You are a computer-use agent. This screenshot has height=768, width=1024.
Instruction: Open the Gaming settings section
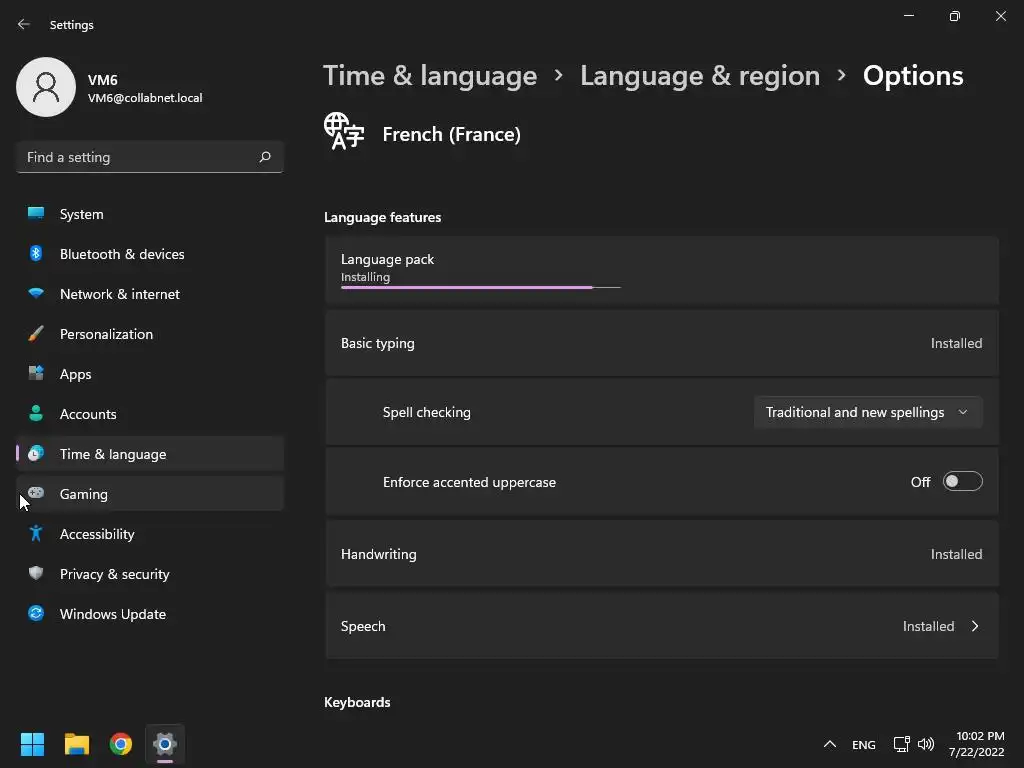(x=84, y=494)
